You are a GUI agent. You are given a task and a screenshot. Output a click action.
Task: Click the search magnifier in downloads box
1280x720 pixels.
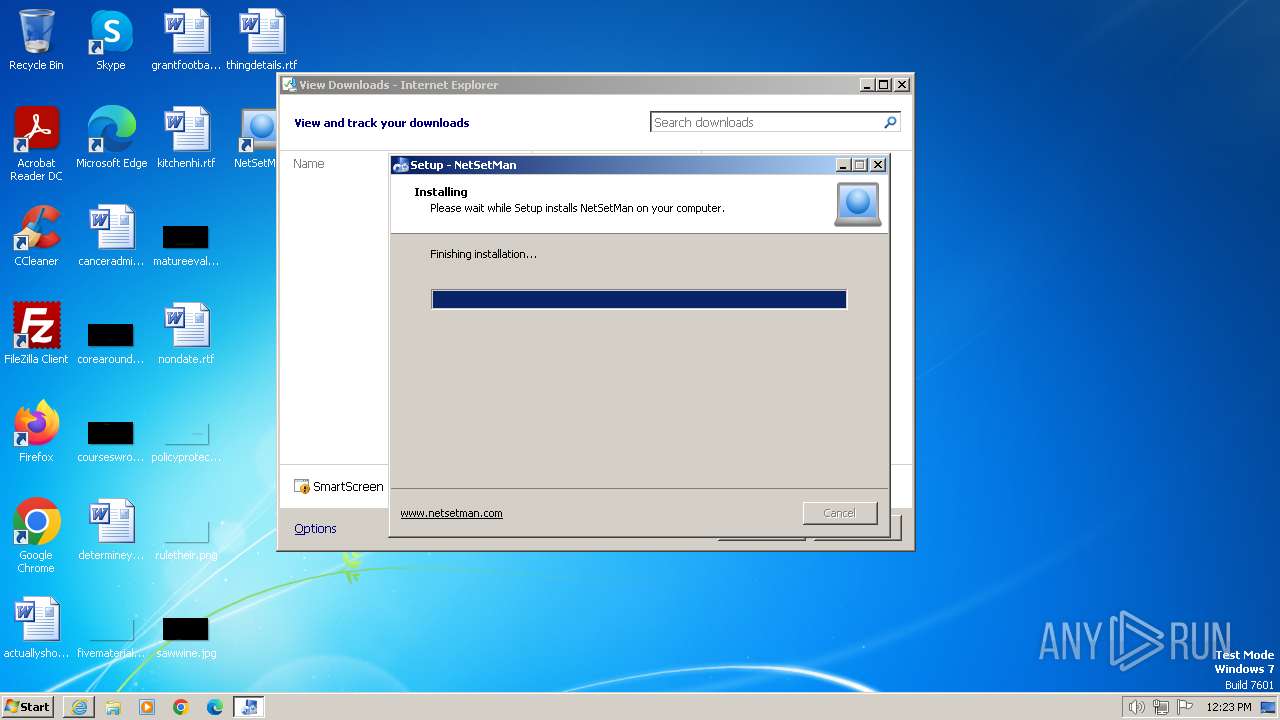point(890,122)
